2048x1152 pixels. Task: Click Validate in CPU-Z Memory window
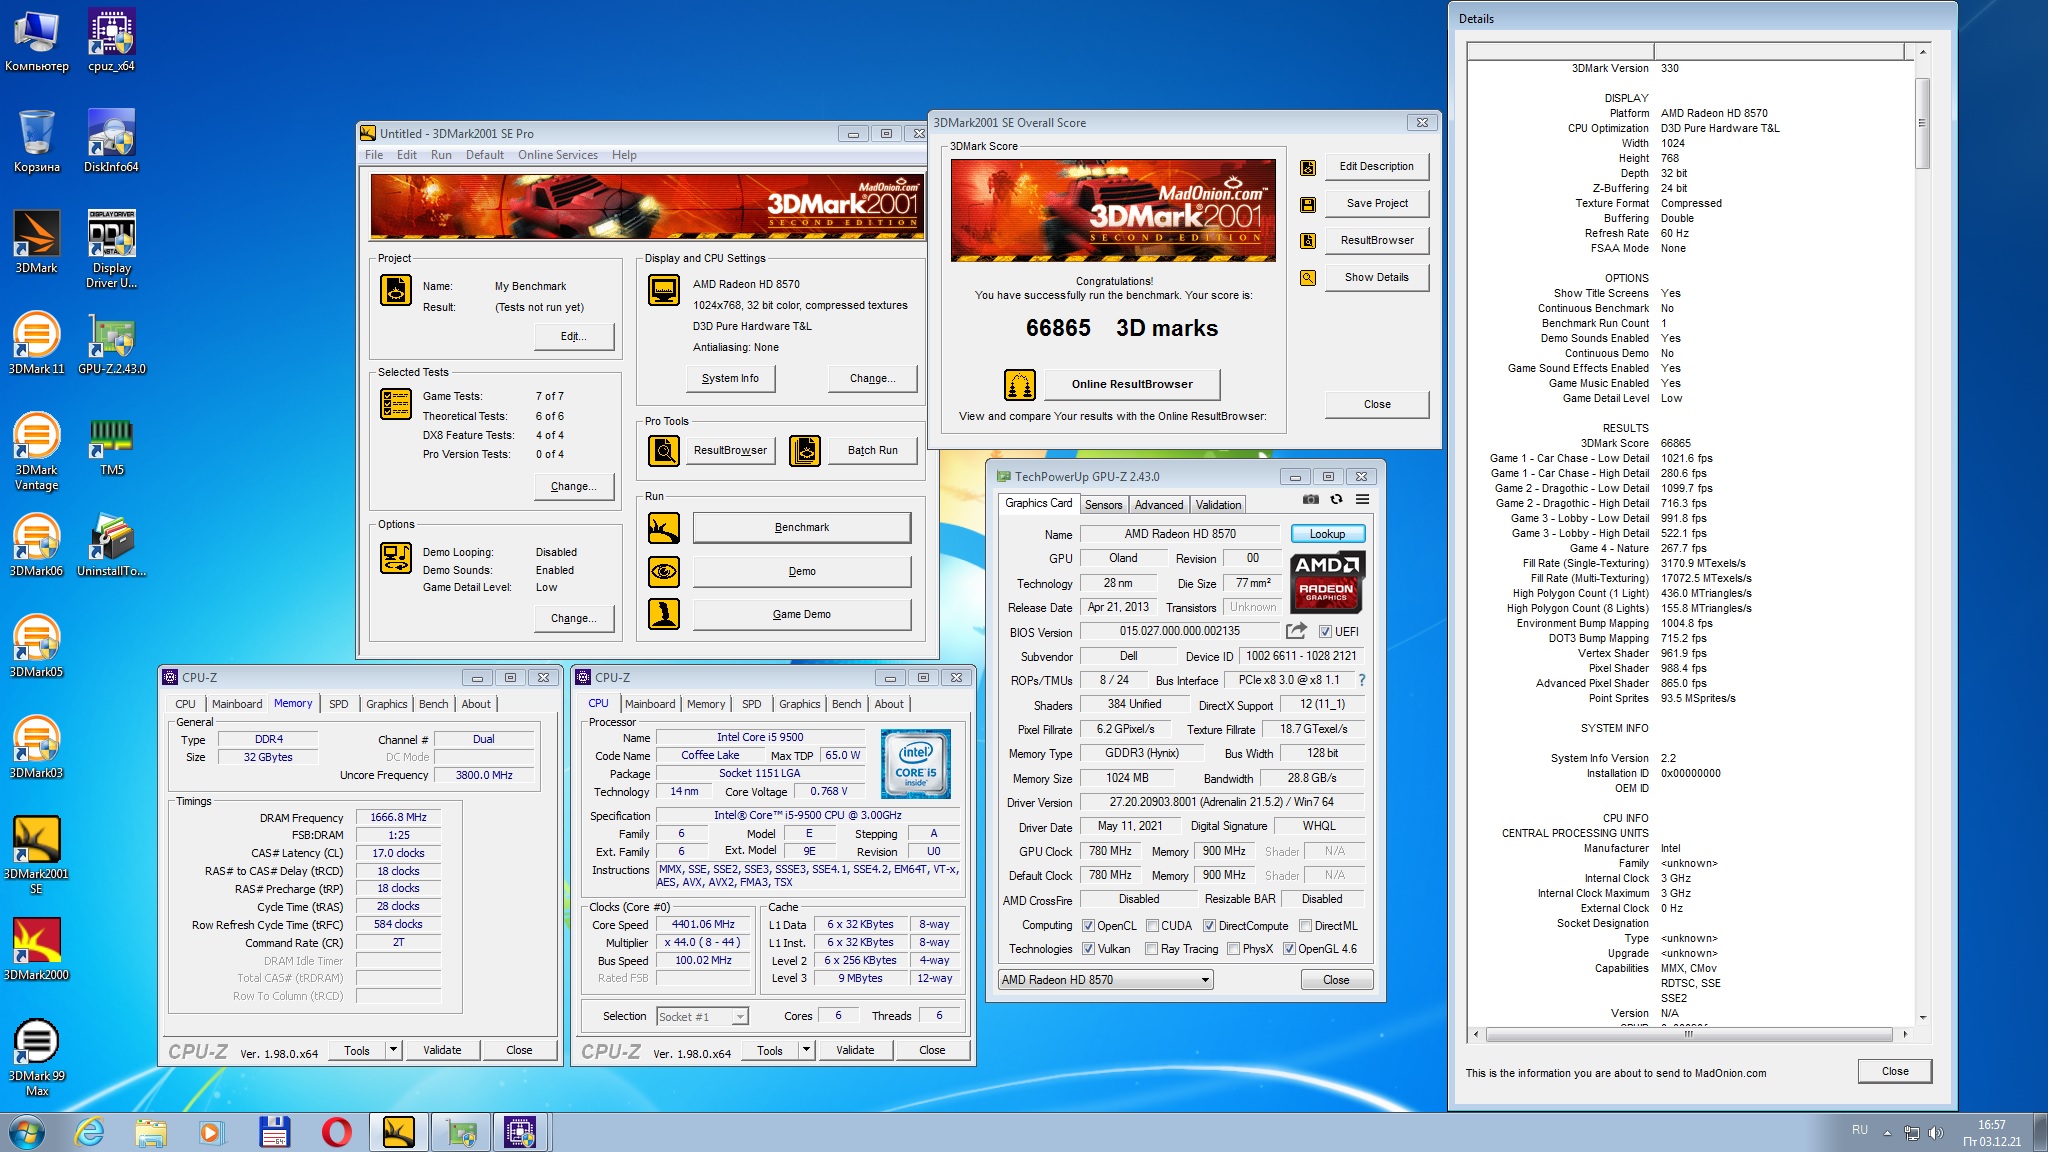tap(442, 1050)
